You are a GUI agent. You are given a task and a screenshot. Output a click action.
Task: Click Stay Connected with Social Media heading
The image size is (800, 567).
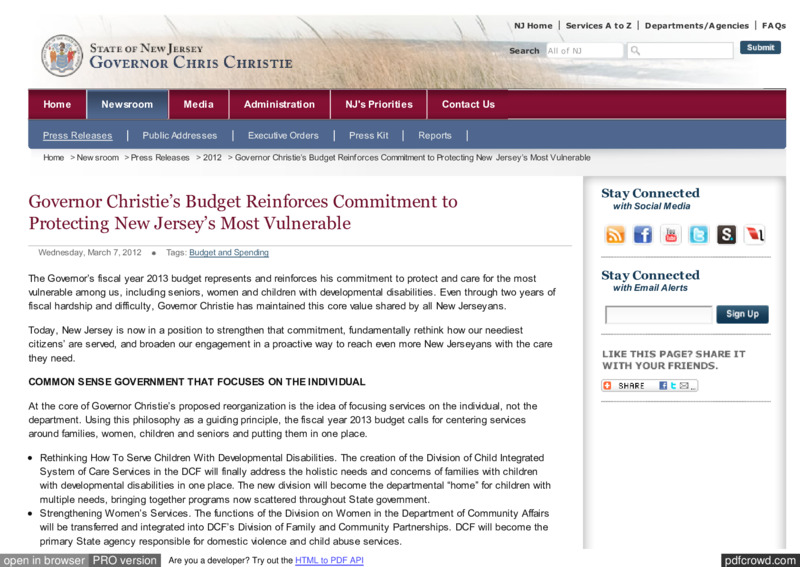pos(651,199)
